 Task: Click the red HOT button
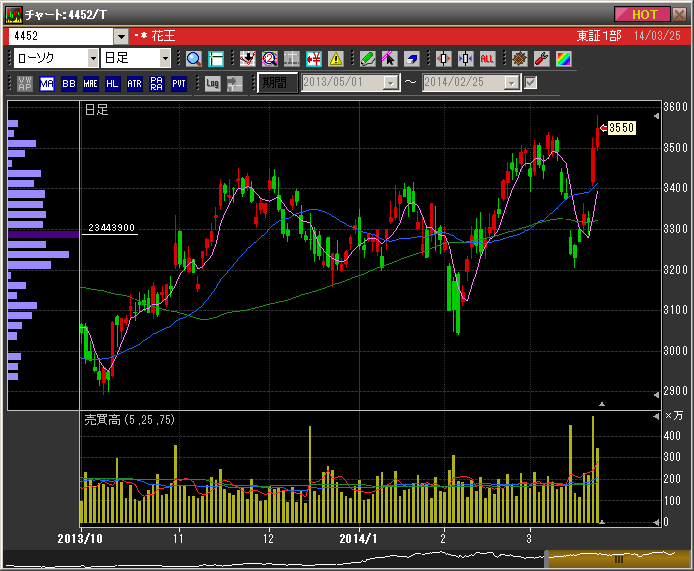(644, 14)
